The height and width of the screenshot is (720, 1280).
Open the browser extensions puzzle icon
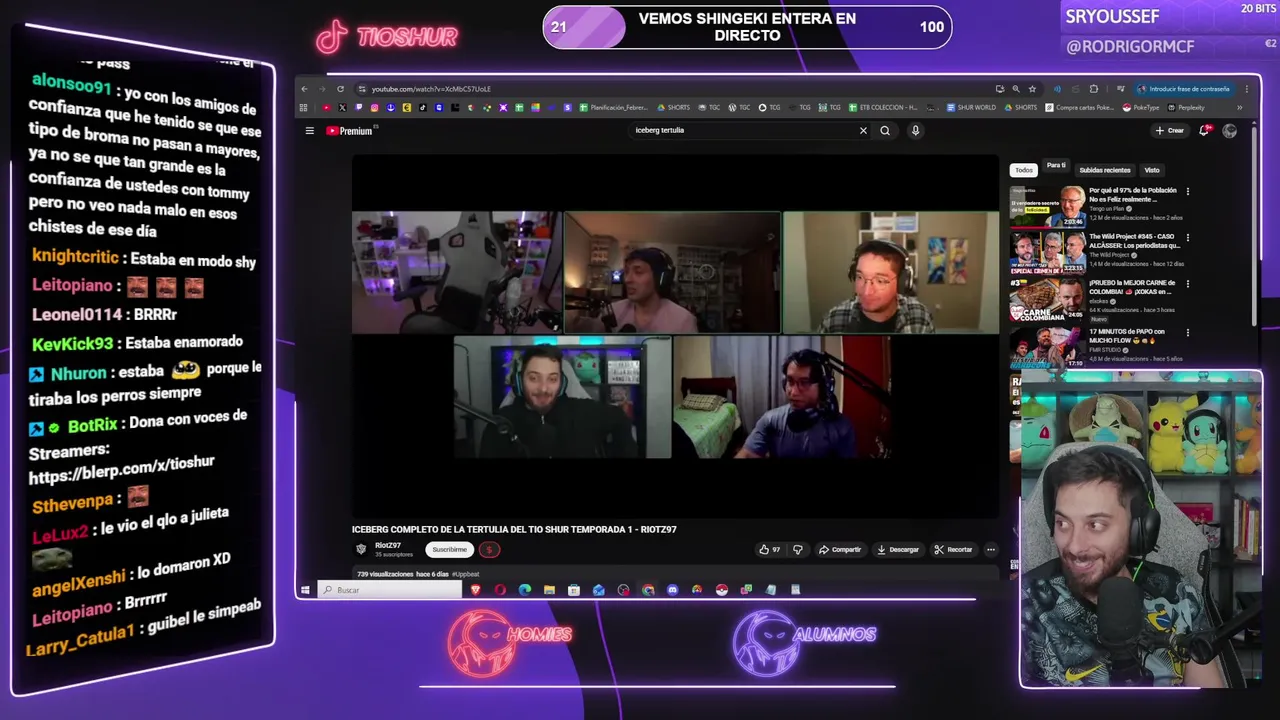1094,89
